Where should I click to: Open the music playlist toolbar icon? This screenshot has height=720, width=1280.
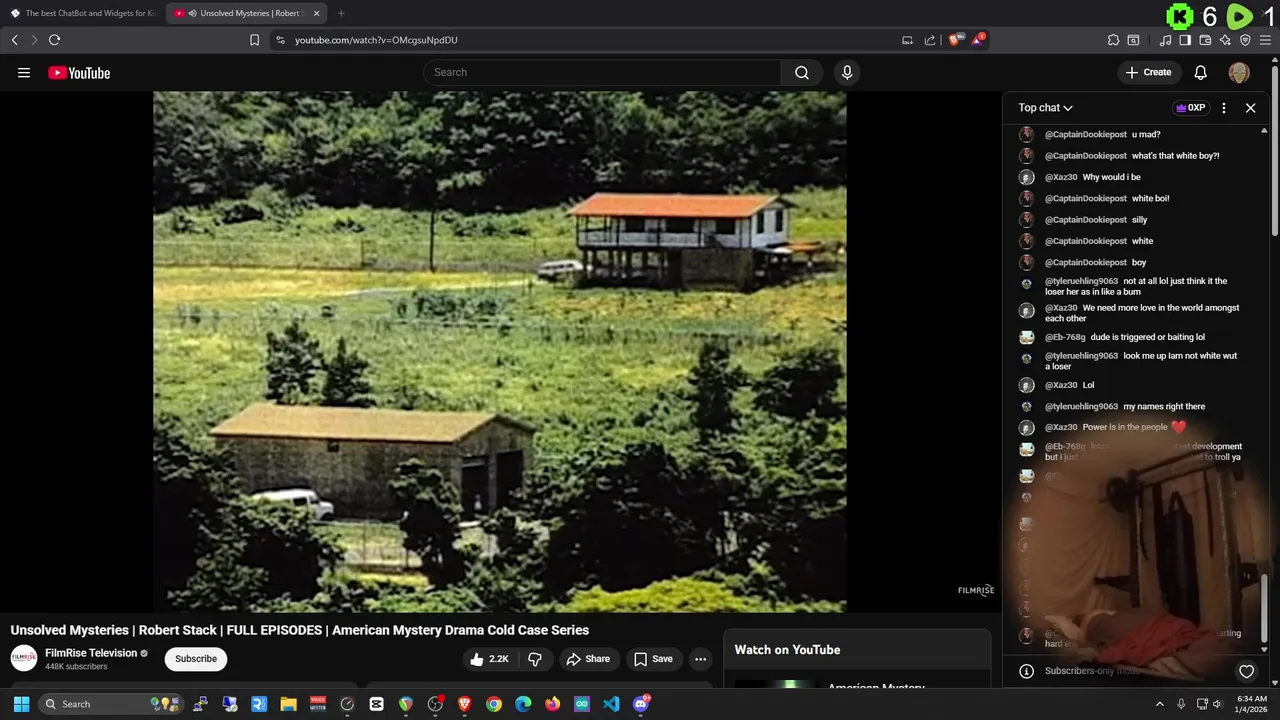1165,40
